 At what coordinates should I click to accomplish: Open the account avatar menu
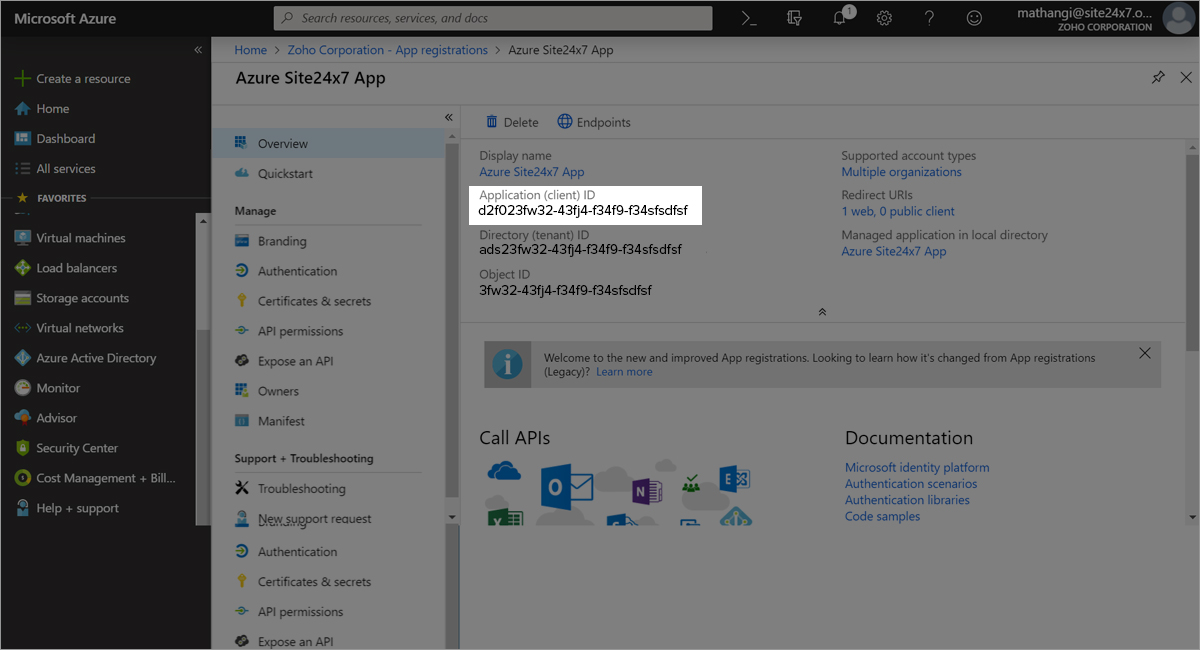tap(1178, 18)
